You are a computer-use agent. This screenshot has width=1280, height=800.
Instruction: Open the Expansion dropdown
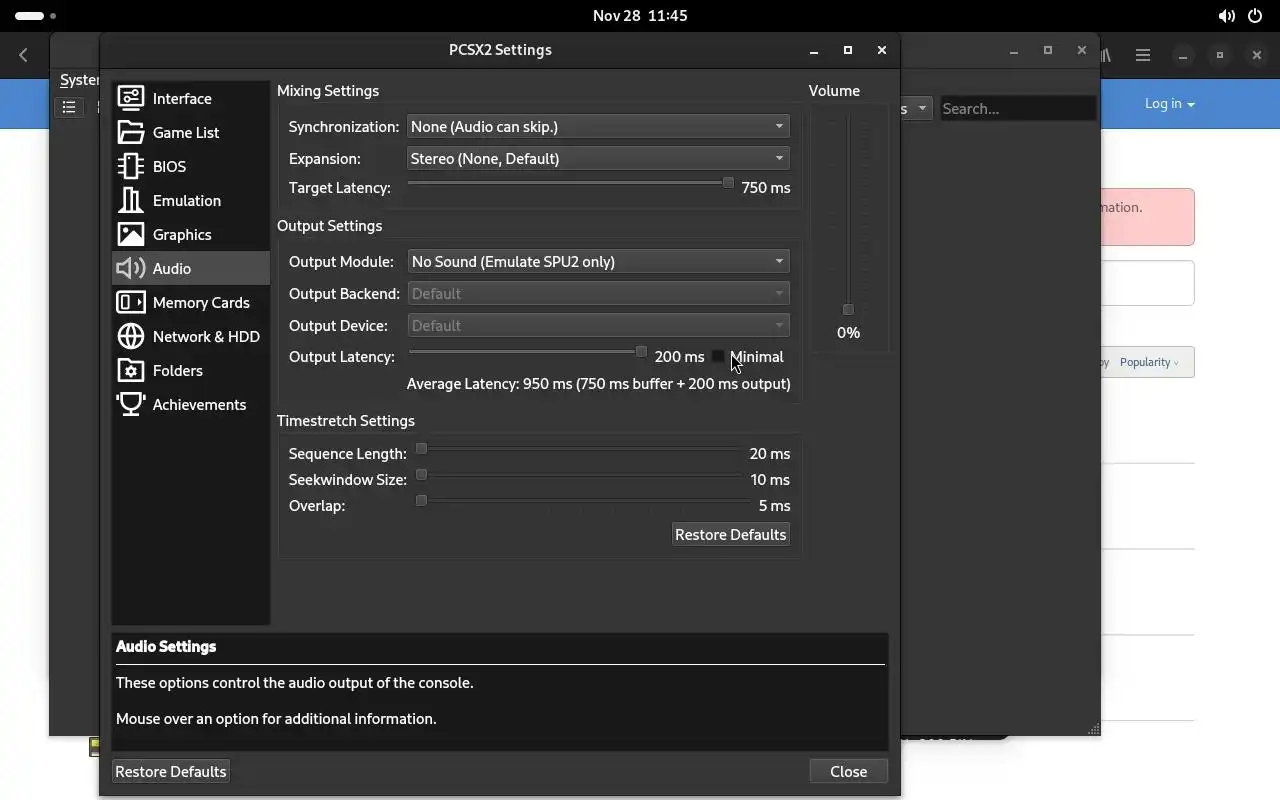598,158
